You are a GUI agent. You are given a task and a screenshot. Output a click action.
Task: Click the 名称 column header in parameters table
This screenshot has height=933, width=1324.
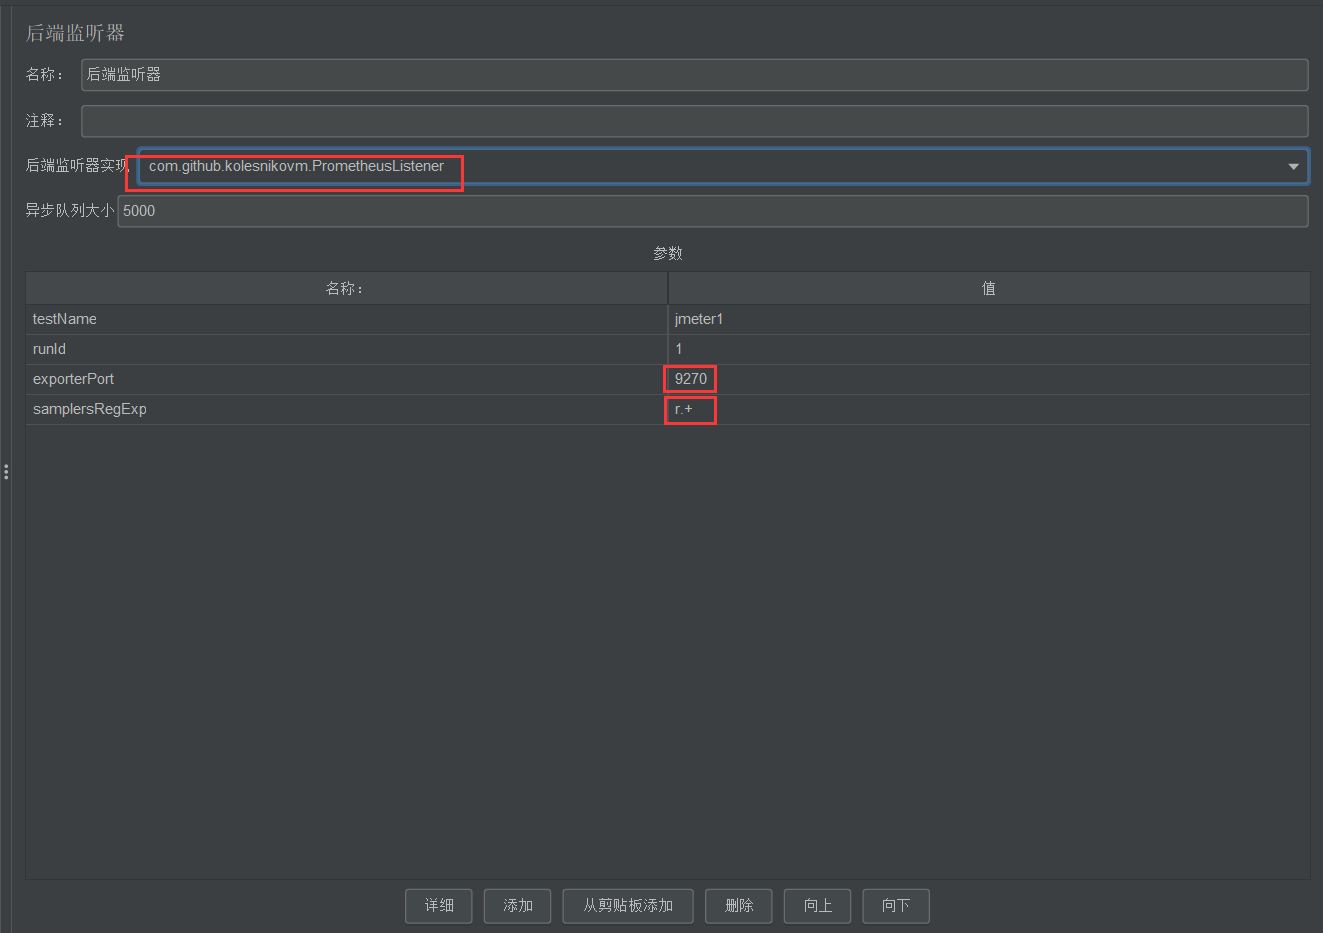pyautogui.click(x=346, y=289)
